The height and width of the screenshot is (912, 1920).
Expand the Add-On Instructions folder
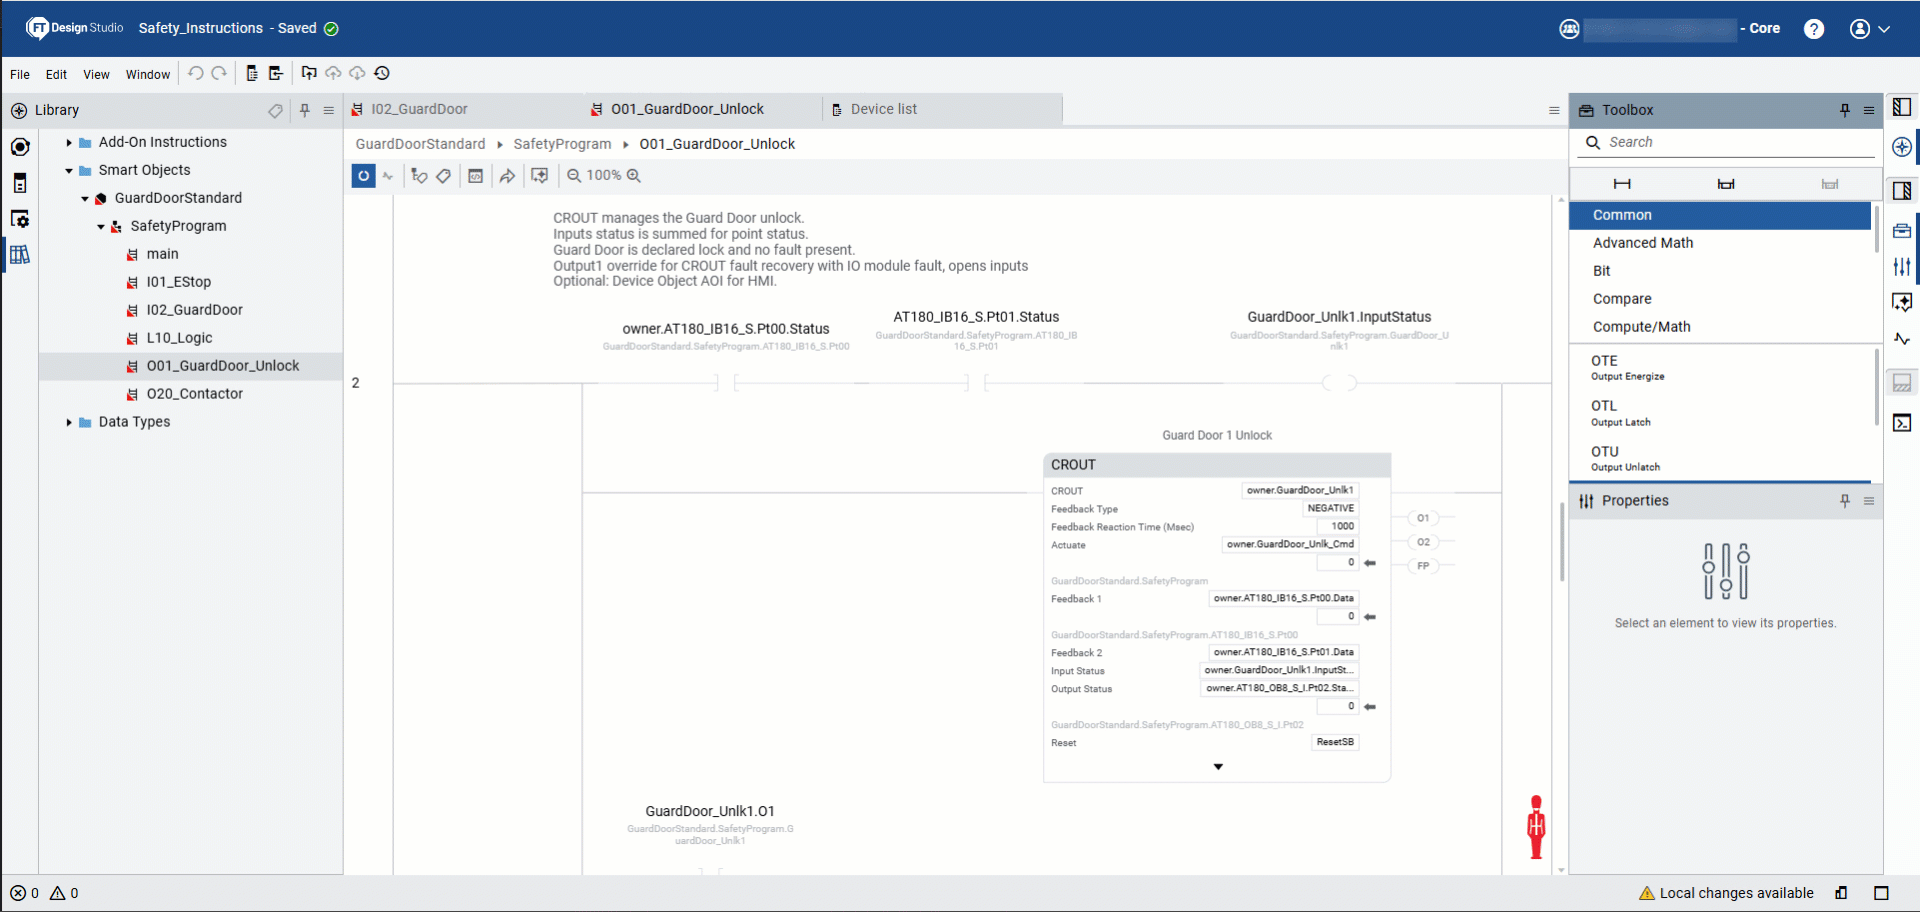[68, 142]
